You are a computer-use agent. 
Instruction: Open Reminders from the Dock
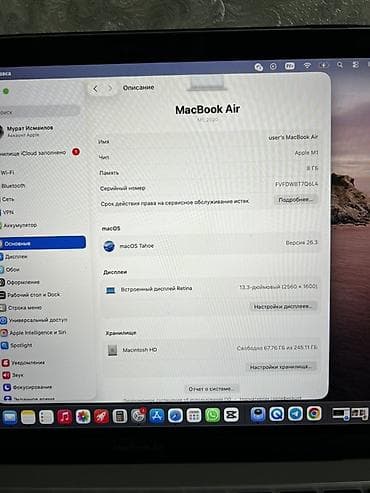(46, 417)
